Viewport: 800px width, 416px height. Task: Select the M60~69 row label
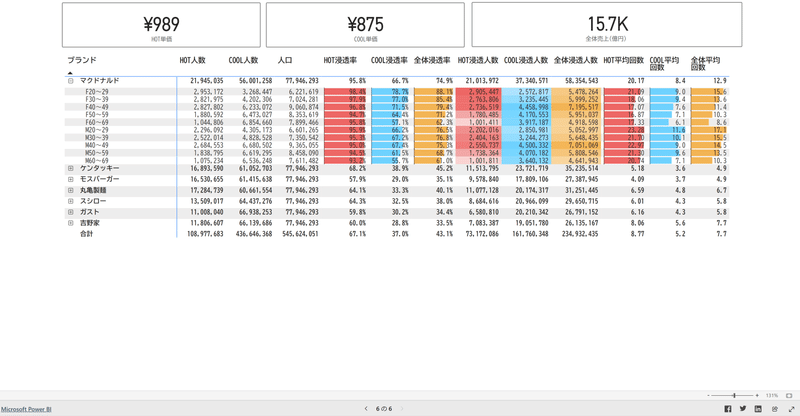pos(96,161)
